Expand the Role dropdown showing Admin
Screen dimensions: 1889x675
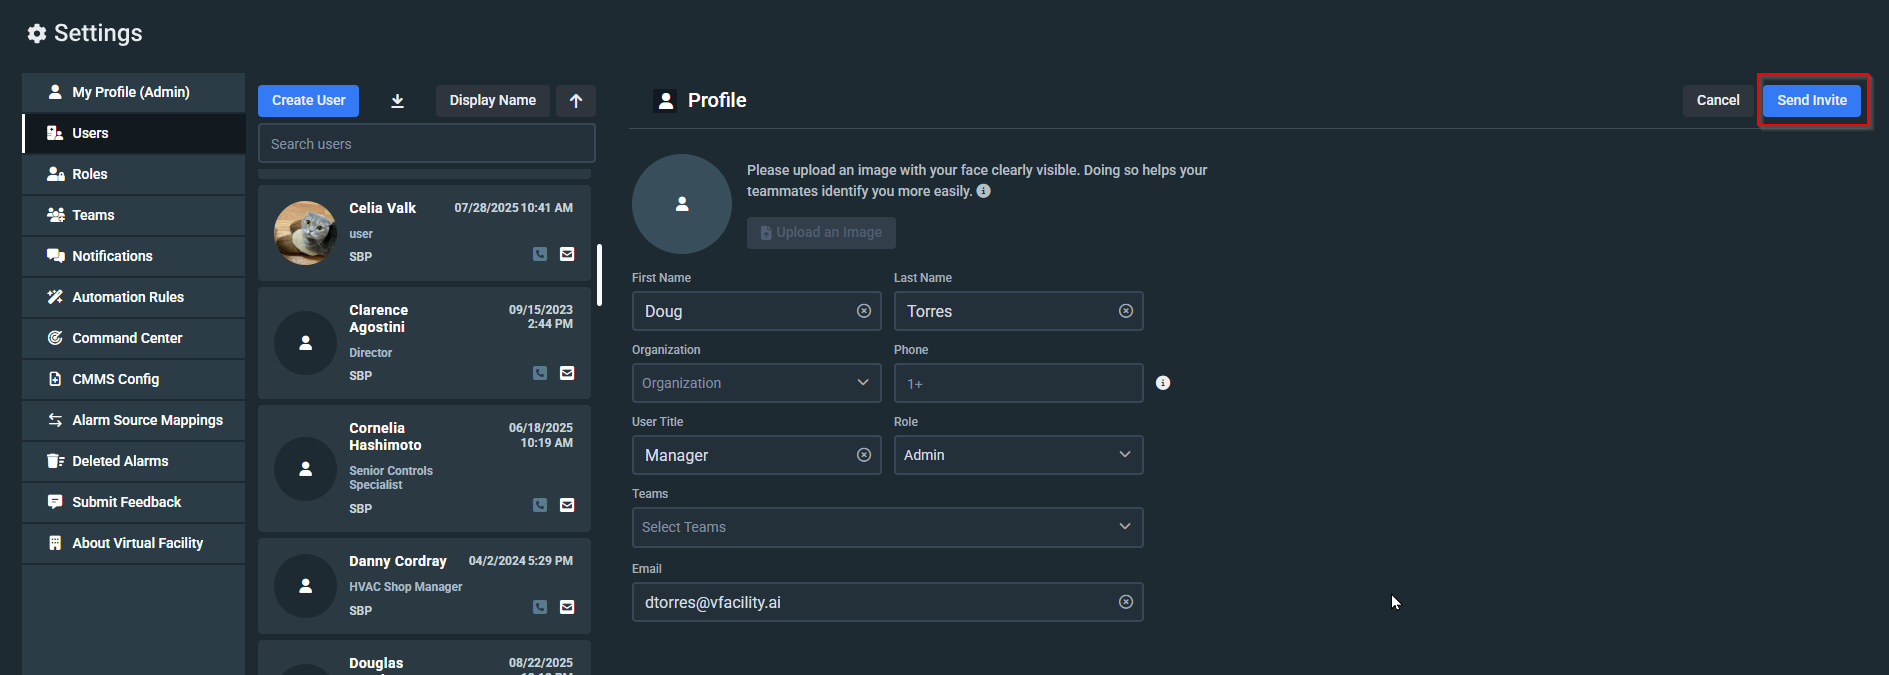[x=1018, y=455]
